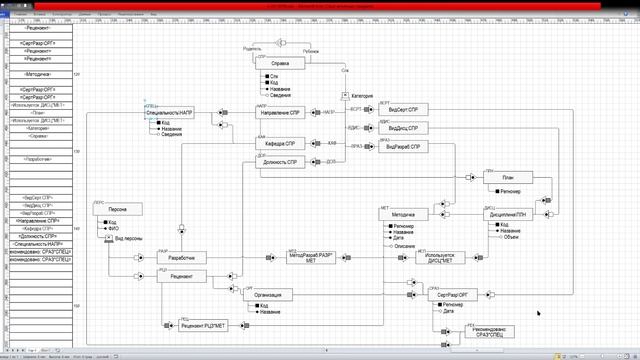This screenshot has height=360, width=640.
Task: Select the connector symbol left of Разработчик box
Action: (139, 258)
